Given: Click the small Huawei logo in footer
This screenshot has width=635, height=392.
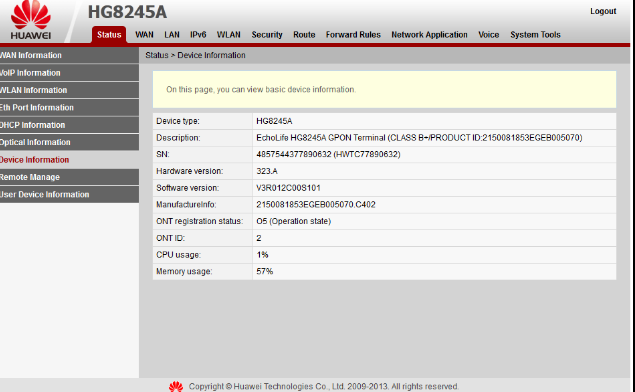Looking at the screenshot, I should coord(176,386).
